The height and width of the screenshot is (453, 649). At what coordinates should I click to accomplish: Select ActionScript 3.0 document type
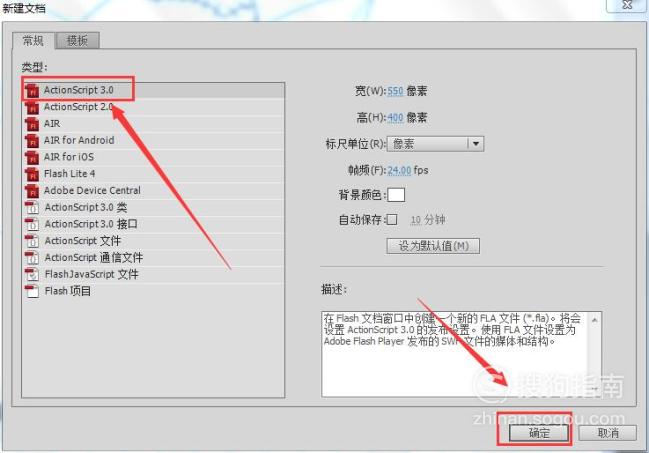[x=153, y=90]
